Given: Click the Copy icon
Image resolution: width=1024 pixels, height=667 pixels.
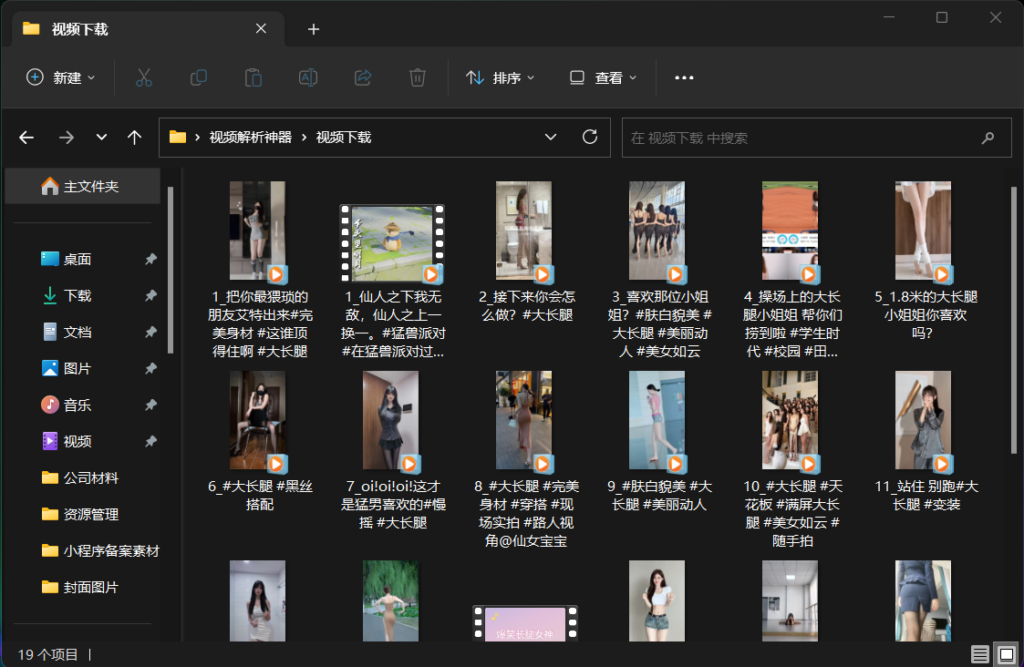Looking at the screenshot, I should [x=198, y=77].
